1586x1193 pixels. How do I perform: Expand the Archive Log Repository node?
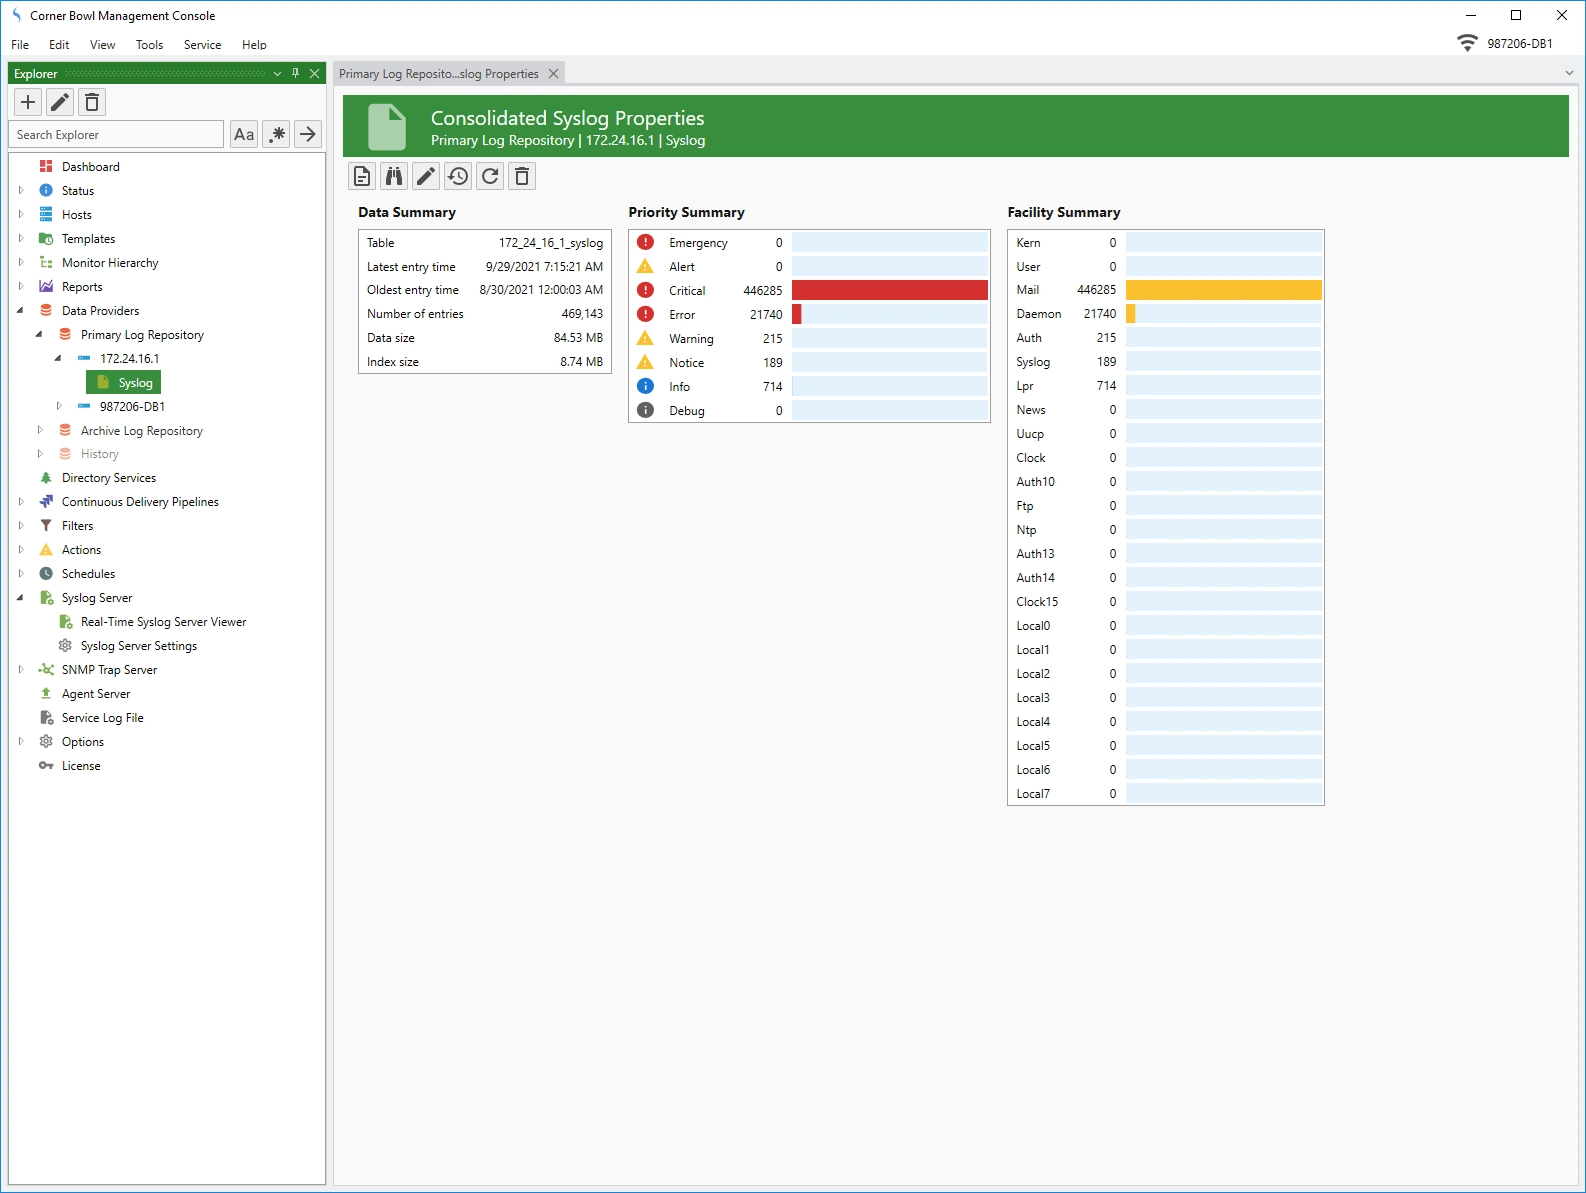[x=40, y=431]
